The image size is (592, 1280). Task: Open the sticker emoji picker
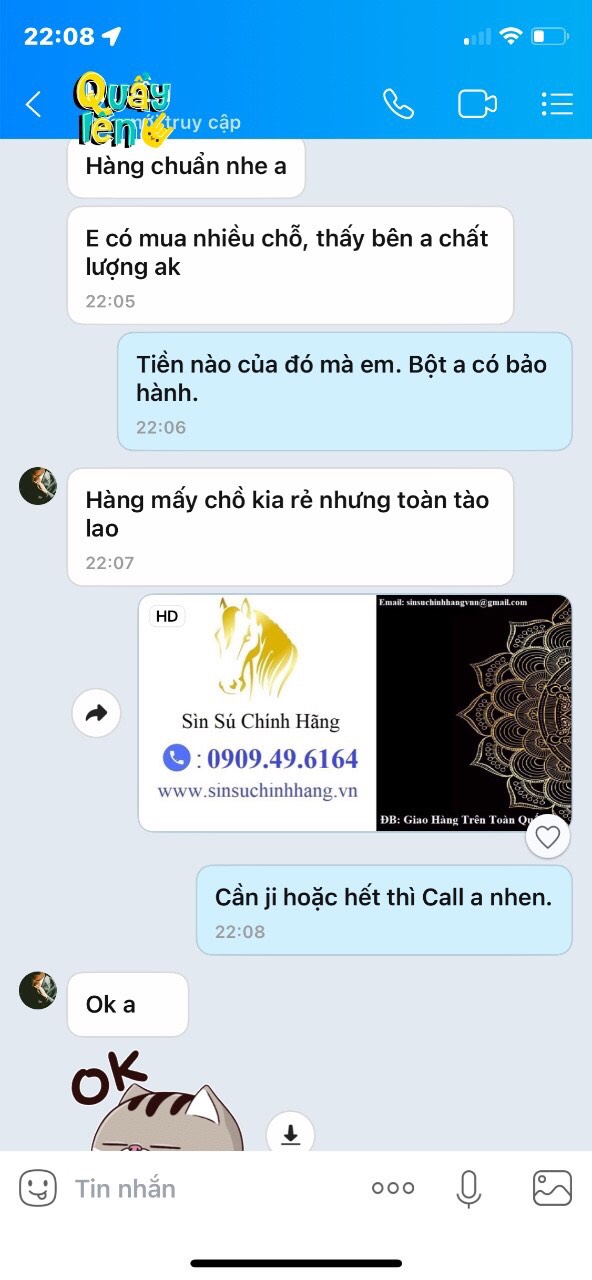point(39,1188)
